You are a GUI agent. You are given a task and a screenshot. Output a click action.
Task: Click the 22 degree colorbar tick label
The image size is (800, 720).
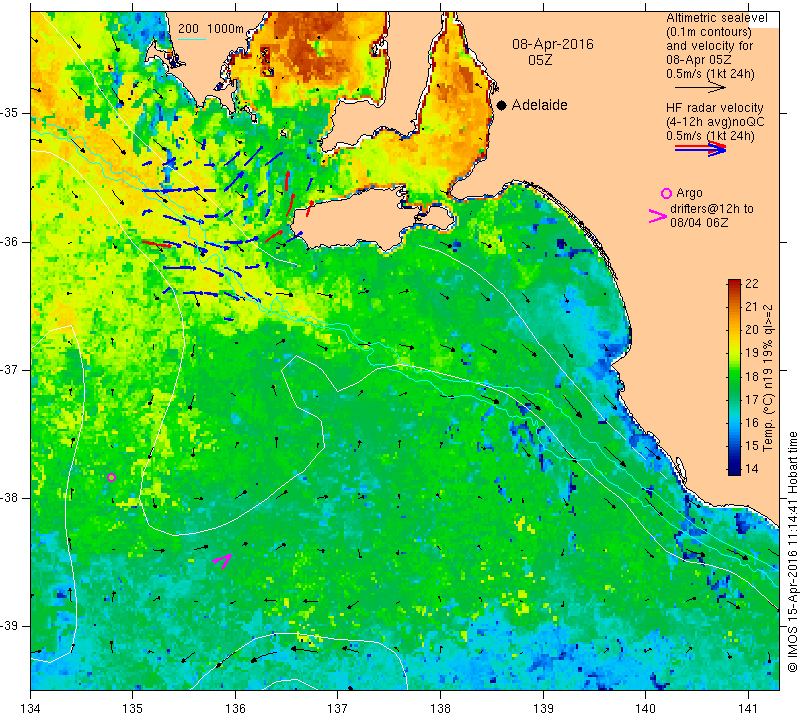point(752,284)
